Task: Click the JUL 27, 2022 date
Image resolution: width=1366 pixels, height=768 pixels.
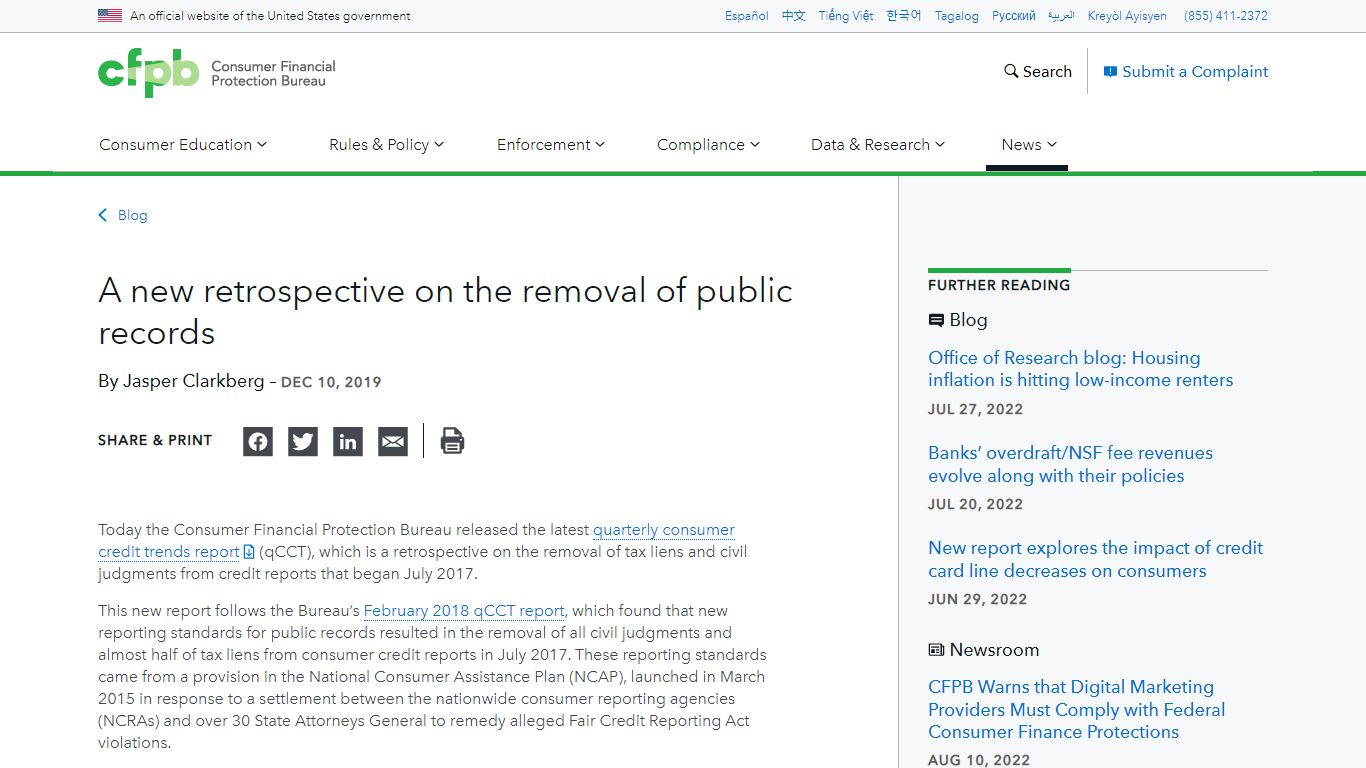Action: click(x=975, y=409)
